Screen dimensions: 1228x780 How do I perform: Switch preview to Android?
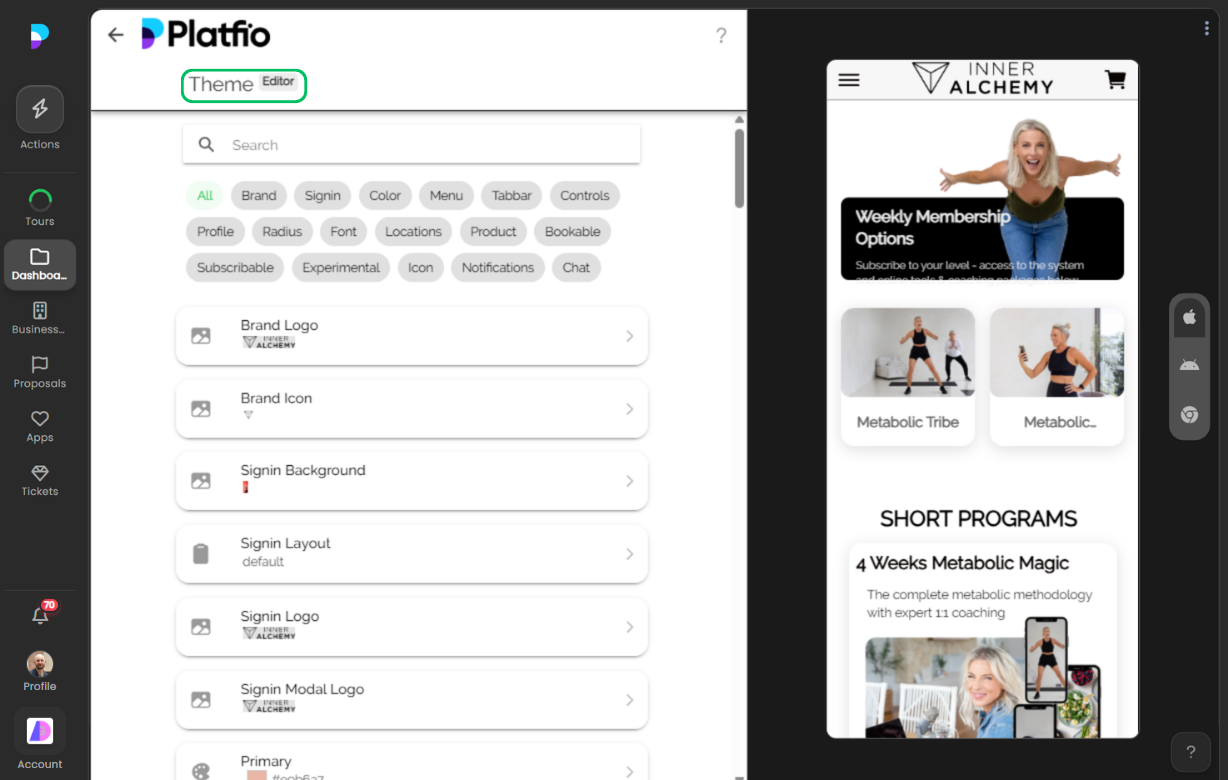click(1189, 364)
